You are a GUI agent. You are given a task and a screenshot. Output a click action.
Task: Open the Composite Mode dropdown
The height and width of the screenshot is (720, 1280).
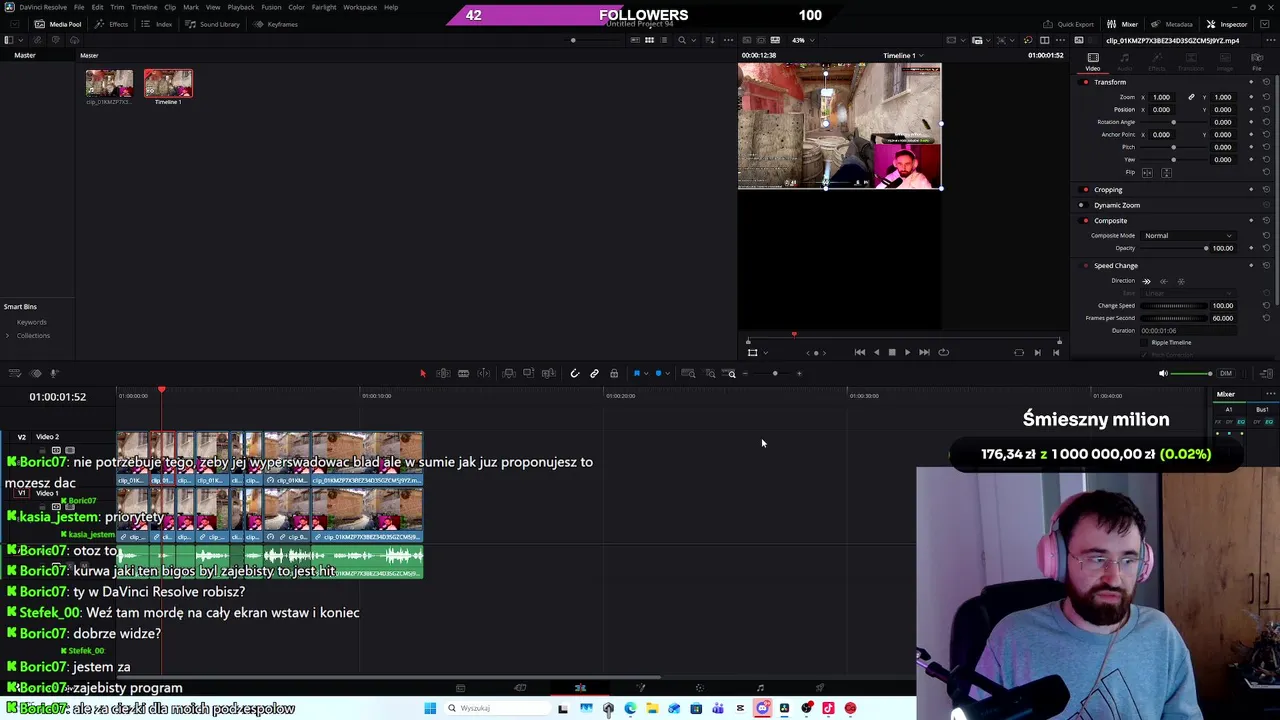[x=1188, y=236]
